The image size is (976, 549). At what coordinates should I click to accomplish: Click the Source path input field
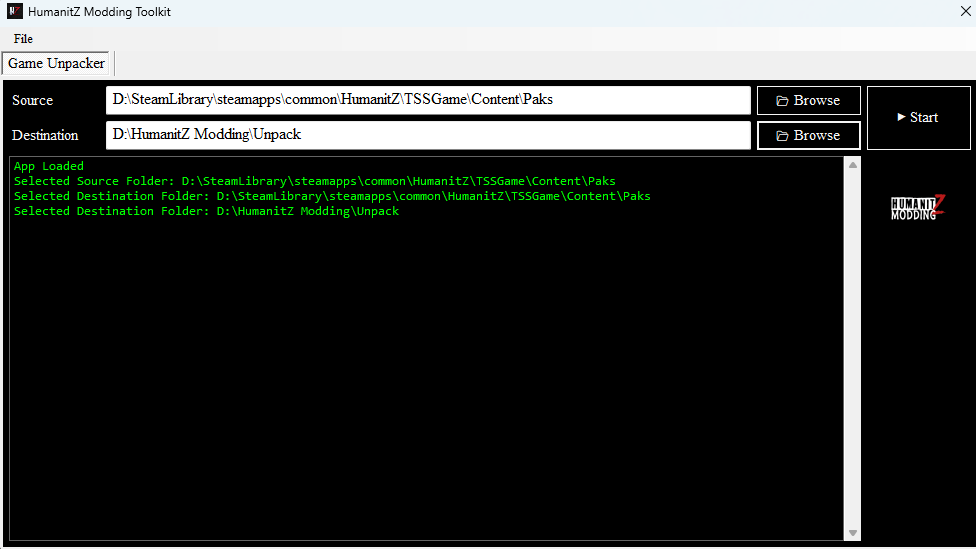click(x=428, y=100)
